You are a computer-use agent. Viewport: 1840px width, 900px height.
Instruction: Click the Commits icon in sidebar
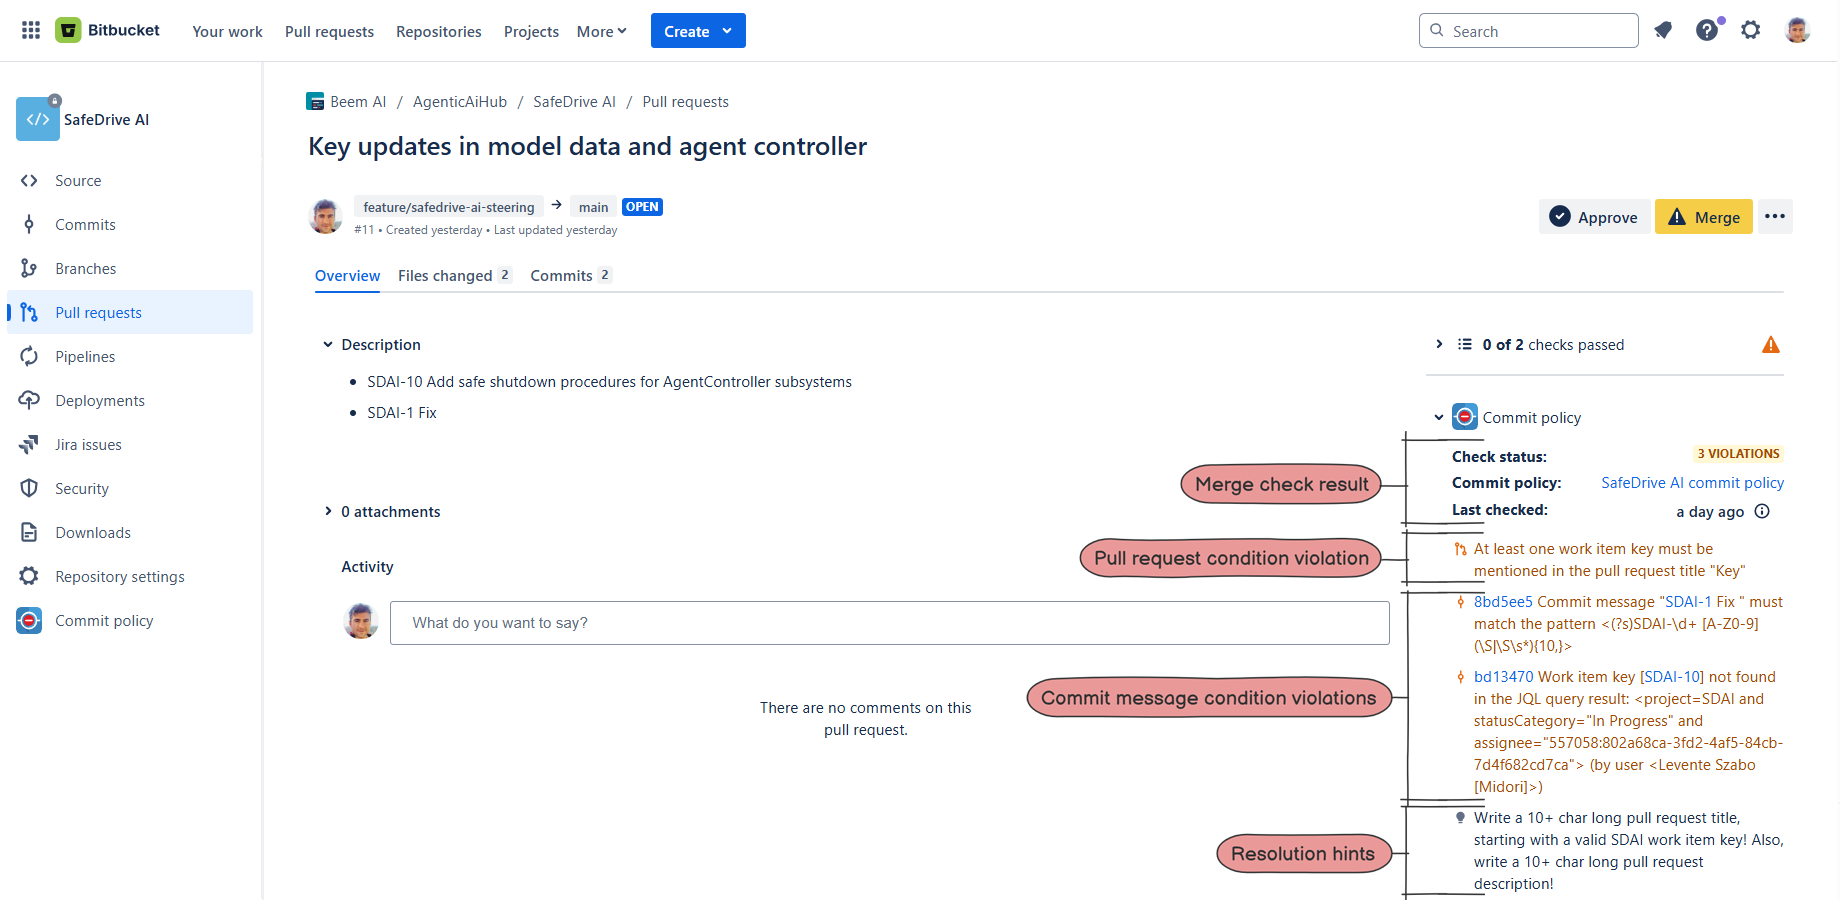tap(29, 225)
